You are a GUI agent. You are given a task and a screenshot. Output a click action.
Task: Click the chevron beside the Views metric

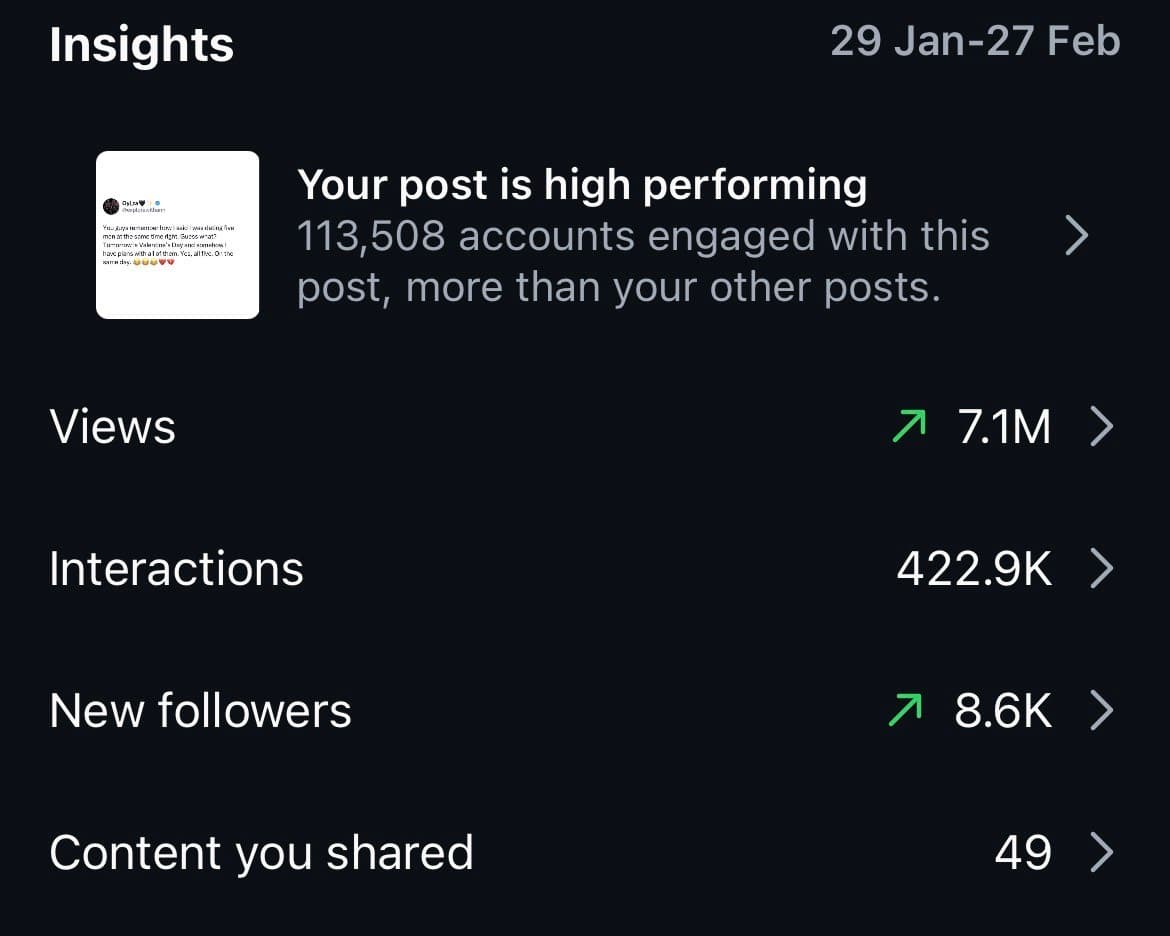click(x=1103, y=426)
